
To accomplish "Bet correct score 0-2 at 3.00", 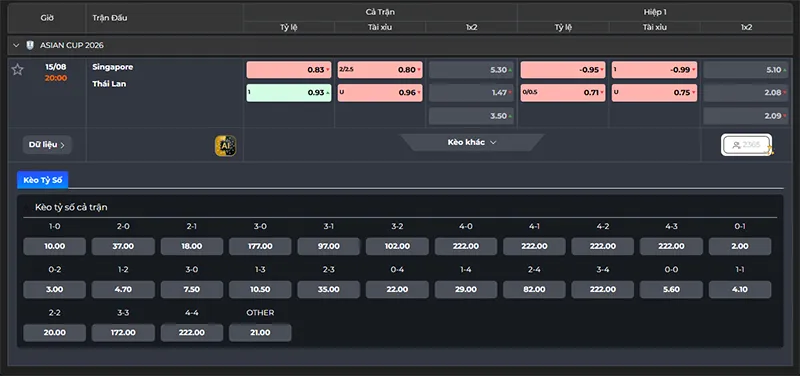I will pos(55,290).
